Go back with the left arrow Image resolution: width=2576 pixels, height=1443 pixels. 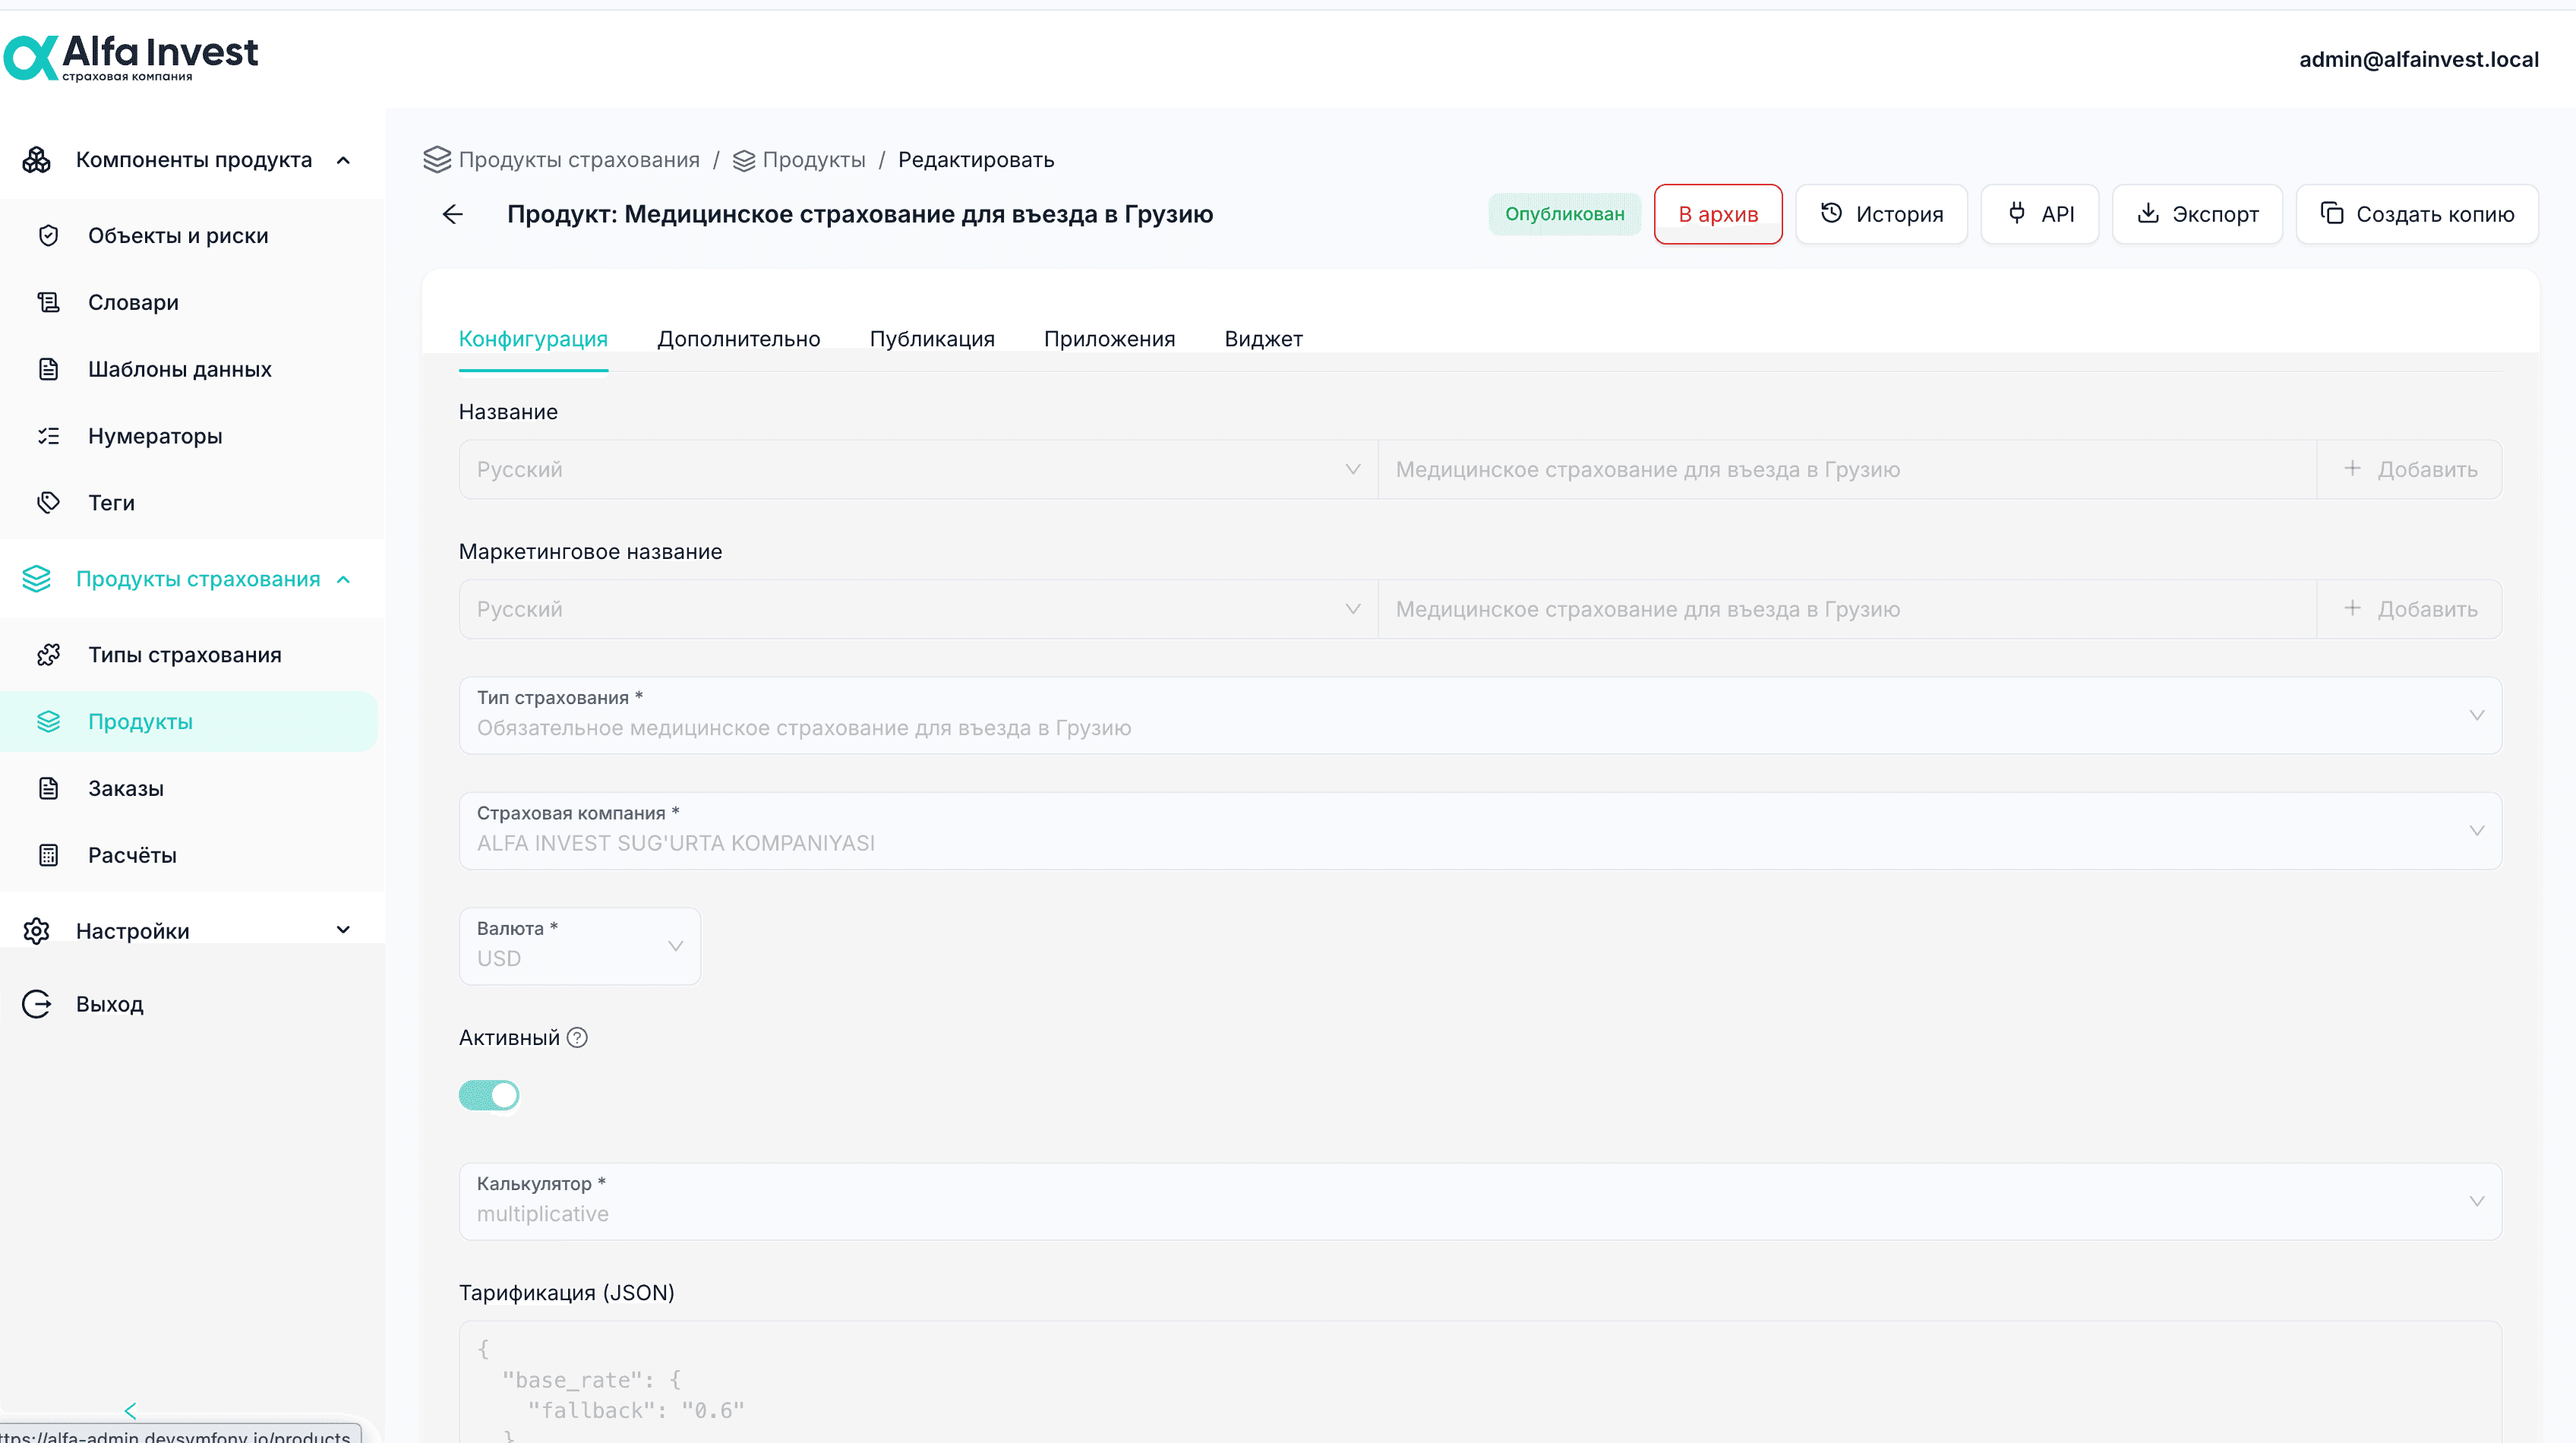click(453, 214)
